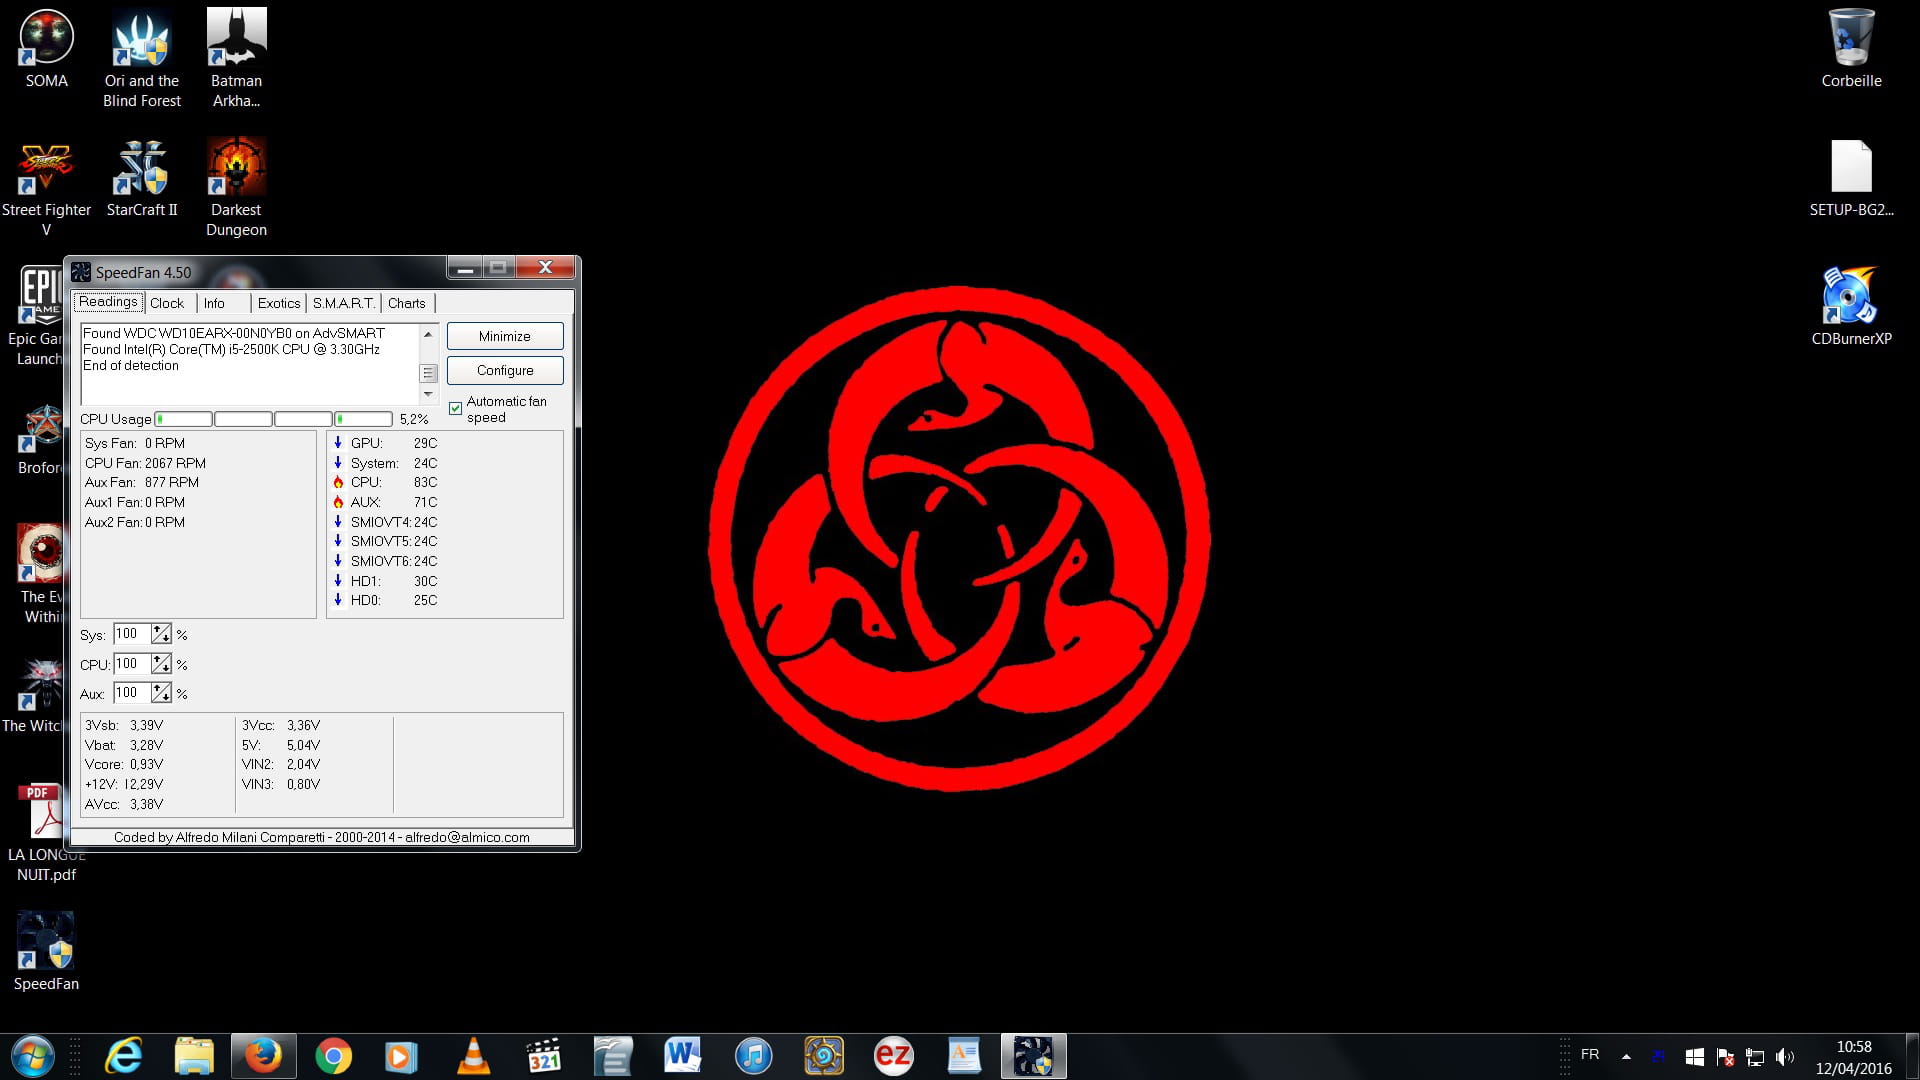Open iTunes from the taskbar
The height and width of the screenshot is (1080, 1920).
pos(753,1056)
